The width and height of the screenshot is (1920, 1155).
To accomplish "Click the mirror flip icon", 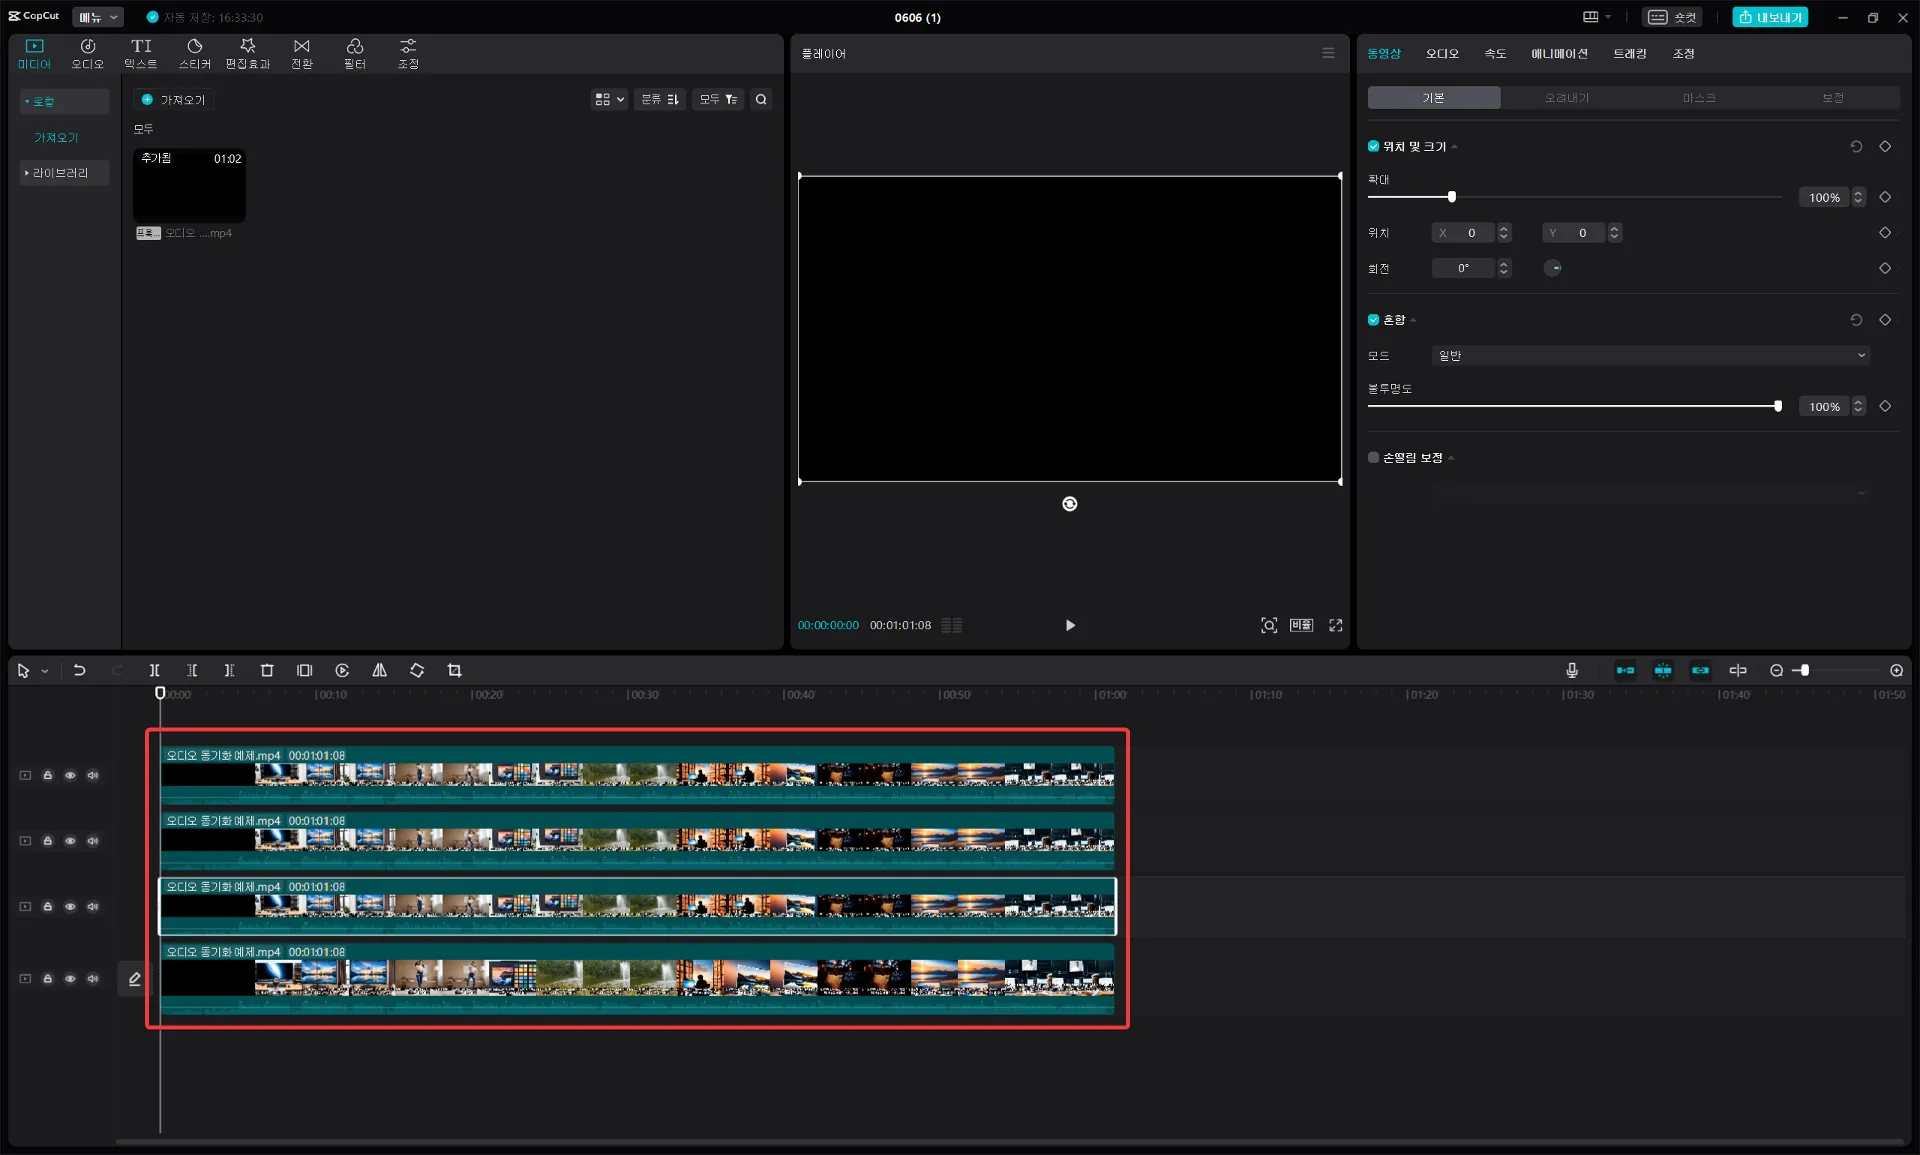I will tap(379, 671).
